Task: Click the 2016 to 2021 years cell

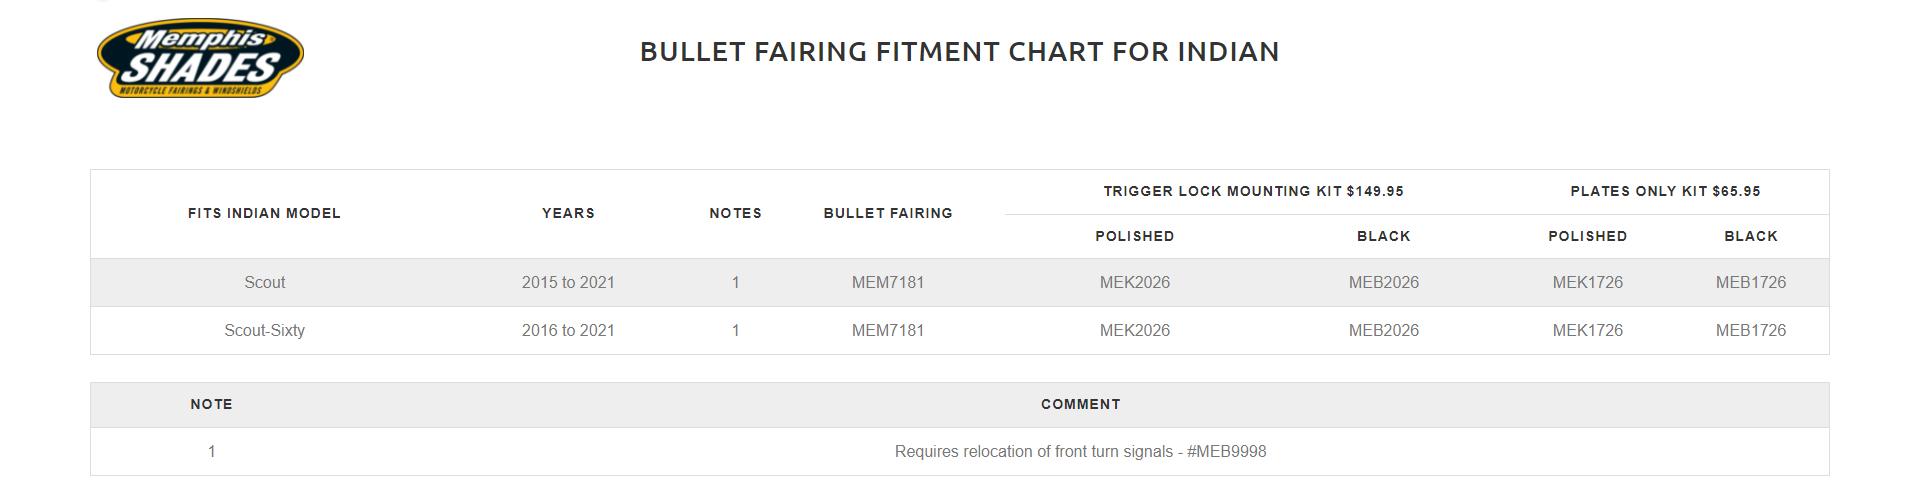Action: (x=568, y=330)
